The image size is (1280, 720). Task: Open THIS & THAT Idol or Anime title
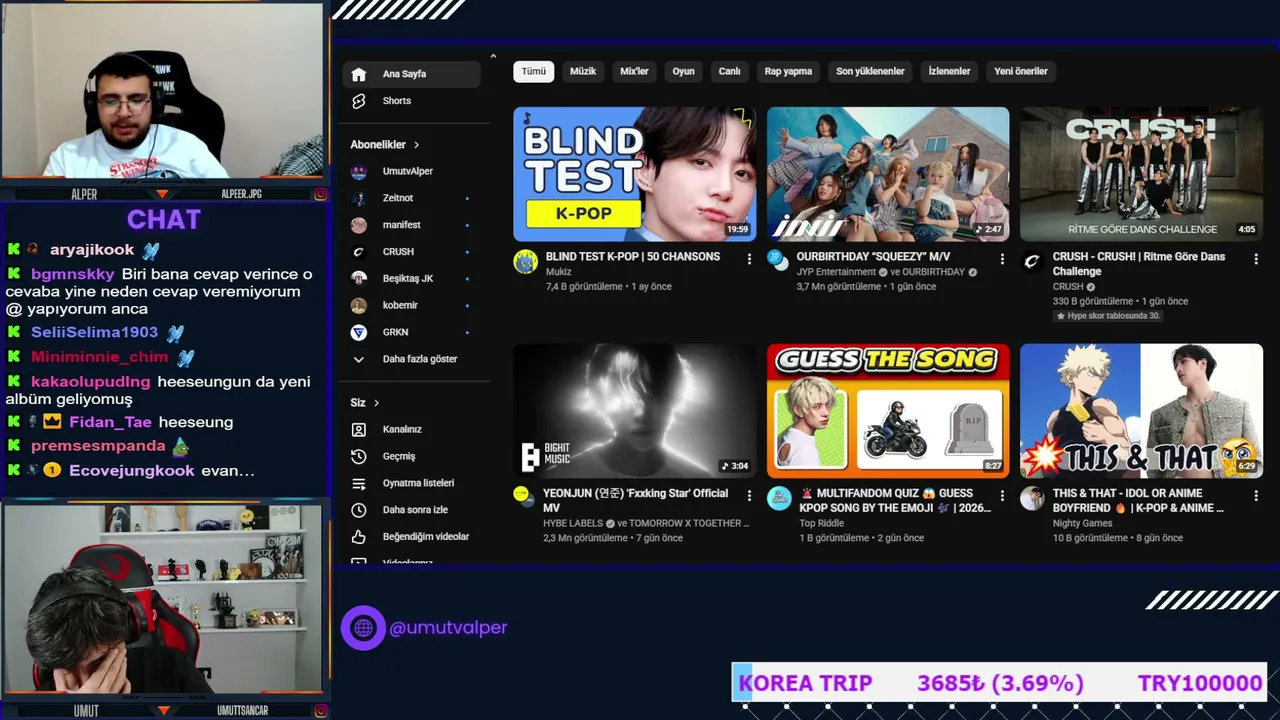1138,500
